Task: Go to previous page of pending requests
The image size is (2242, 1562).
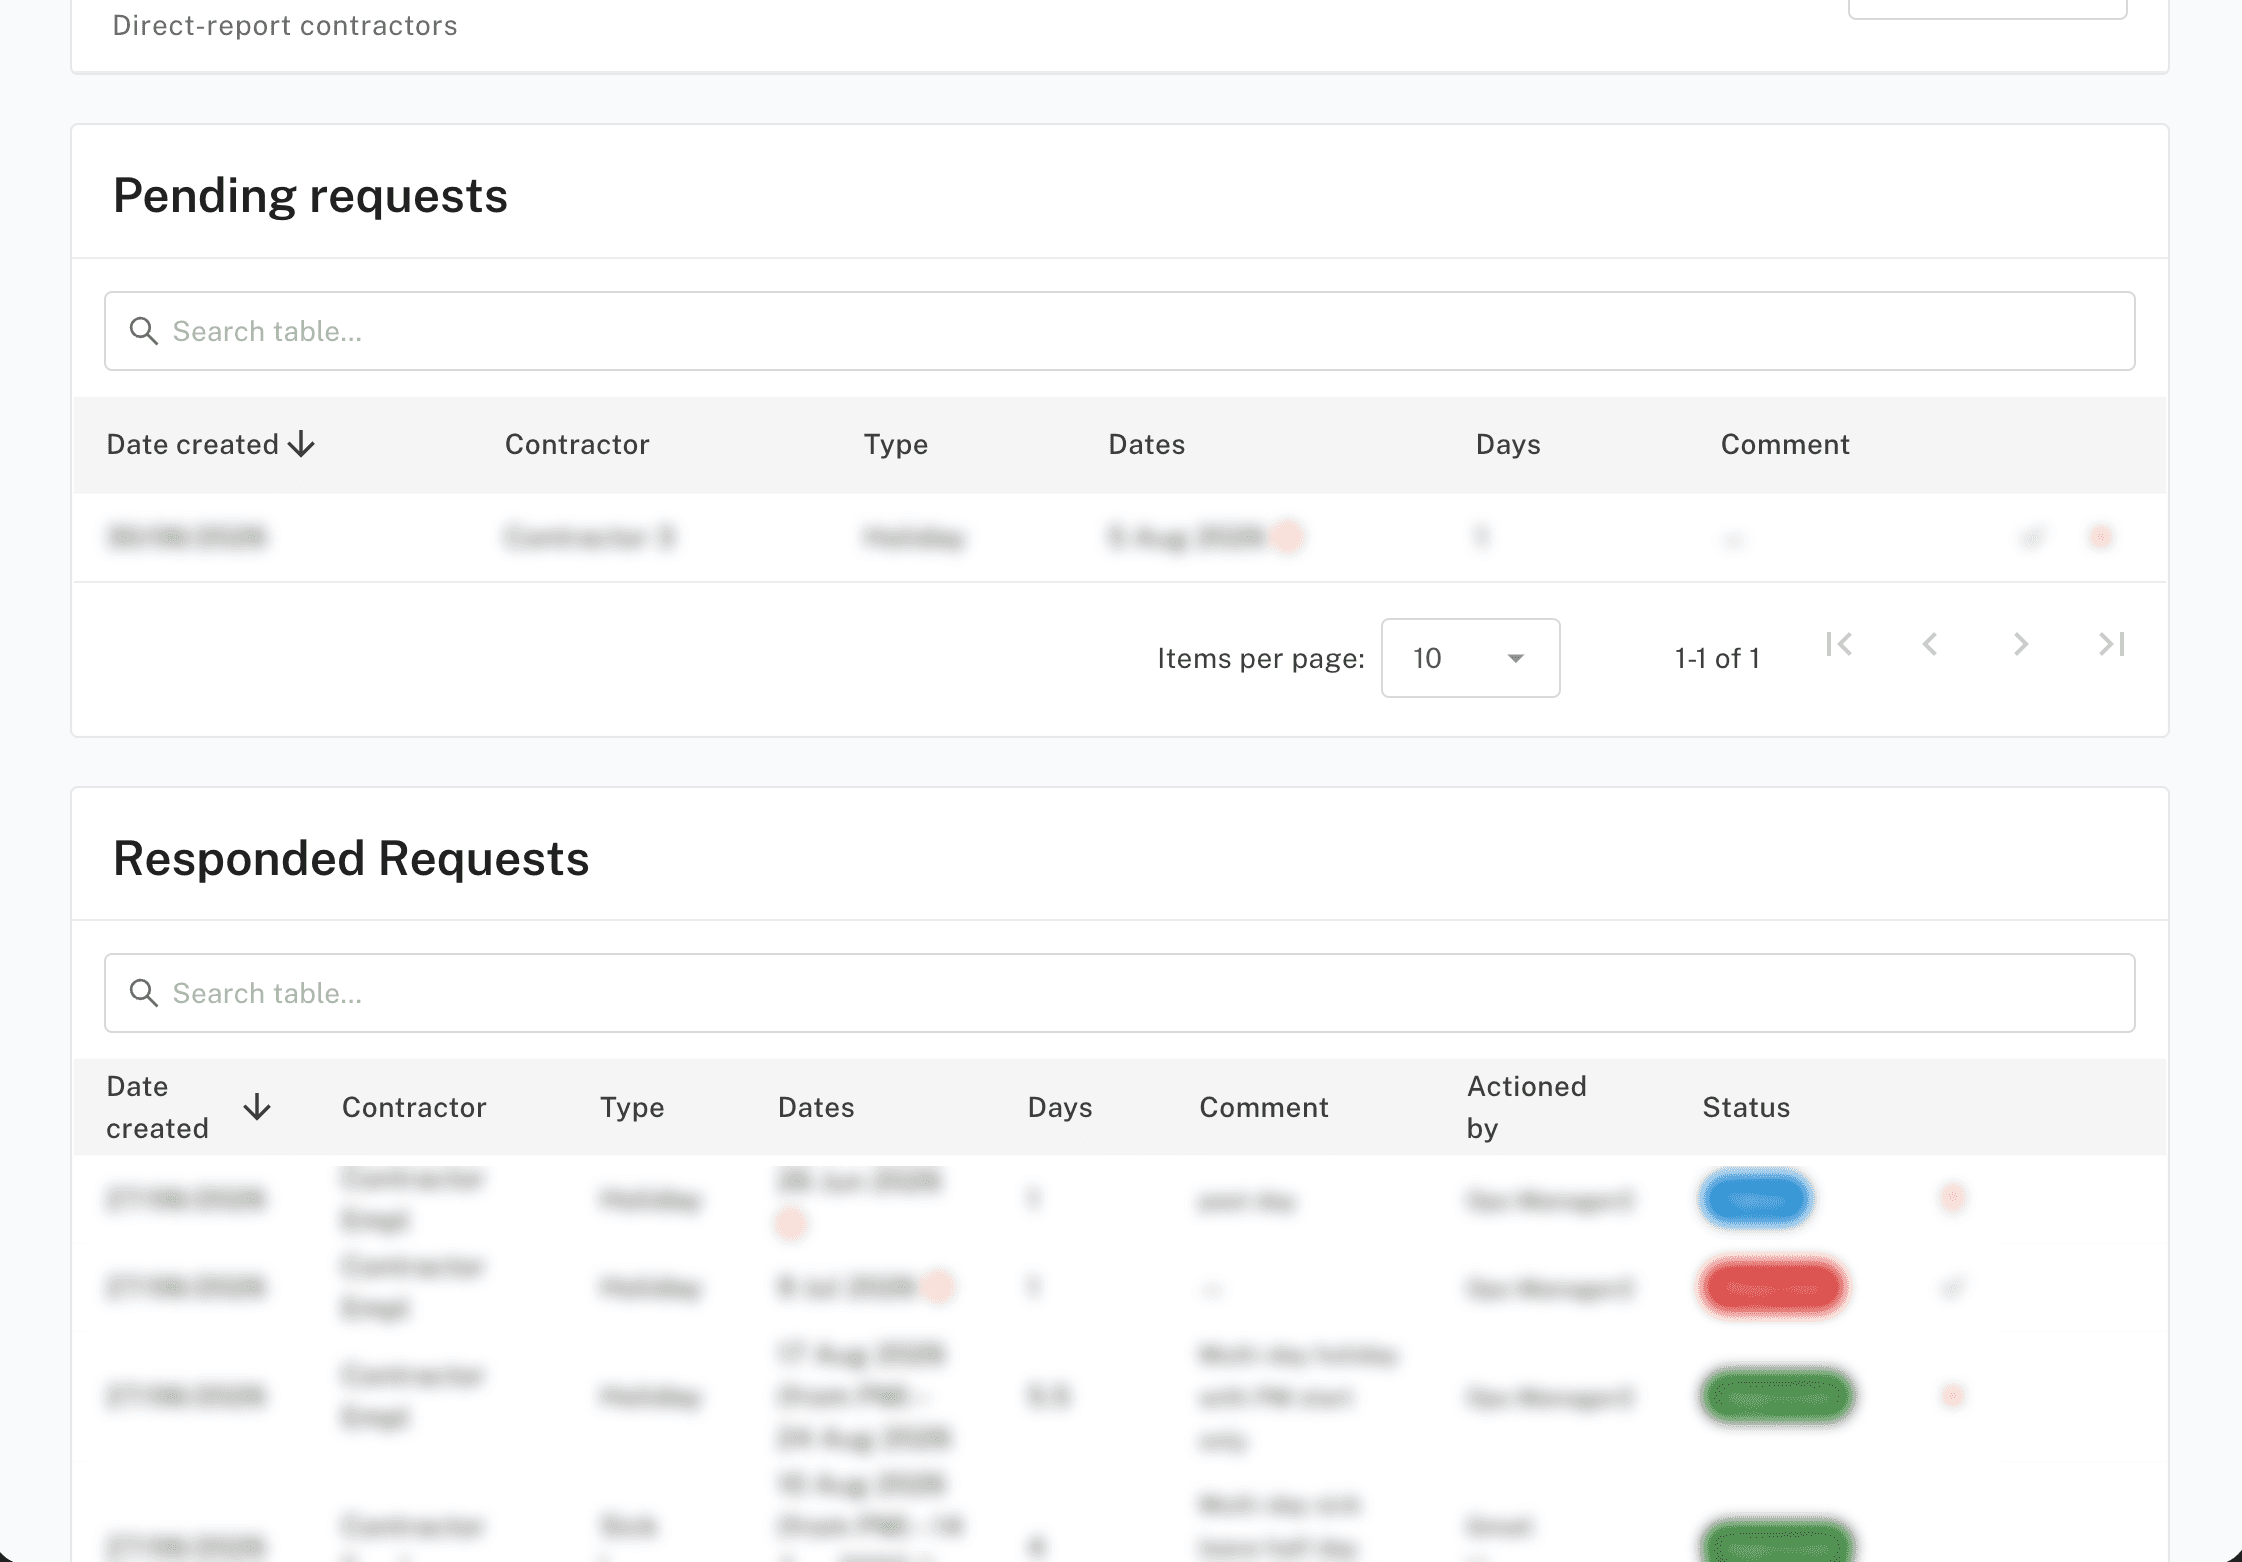Action: coord(1930,644)
